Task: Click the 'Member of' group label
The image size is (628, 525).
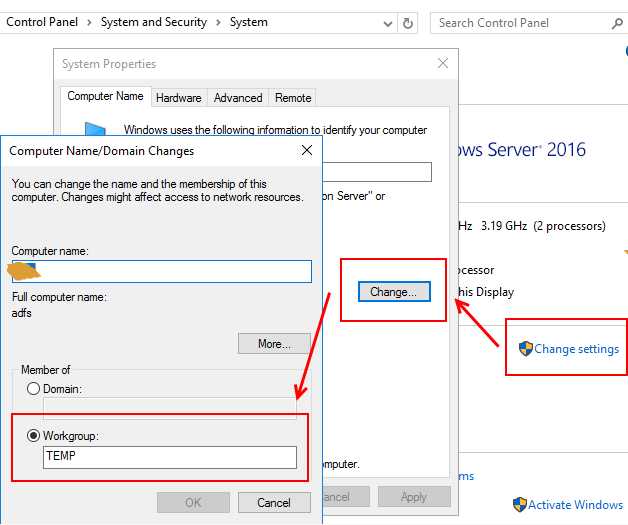Action: [46, 370]
